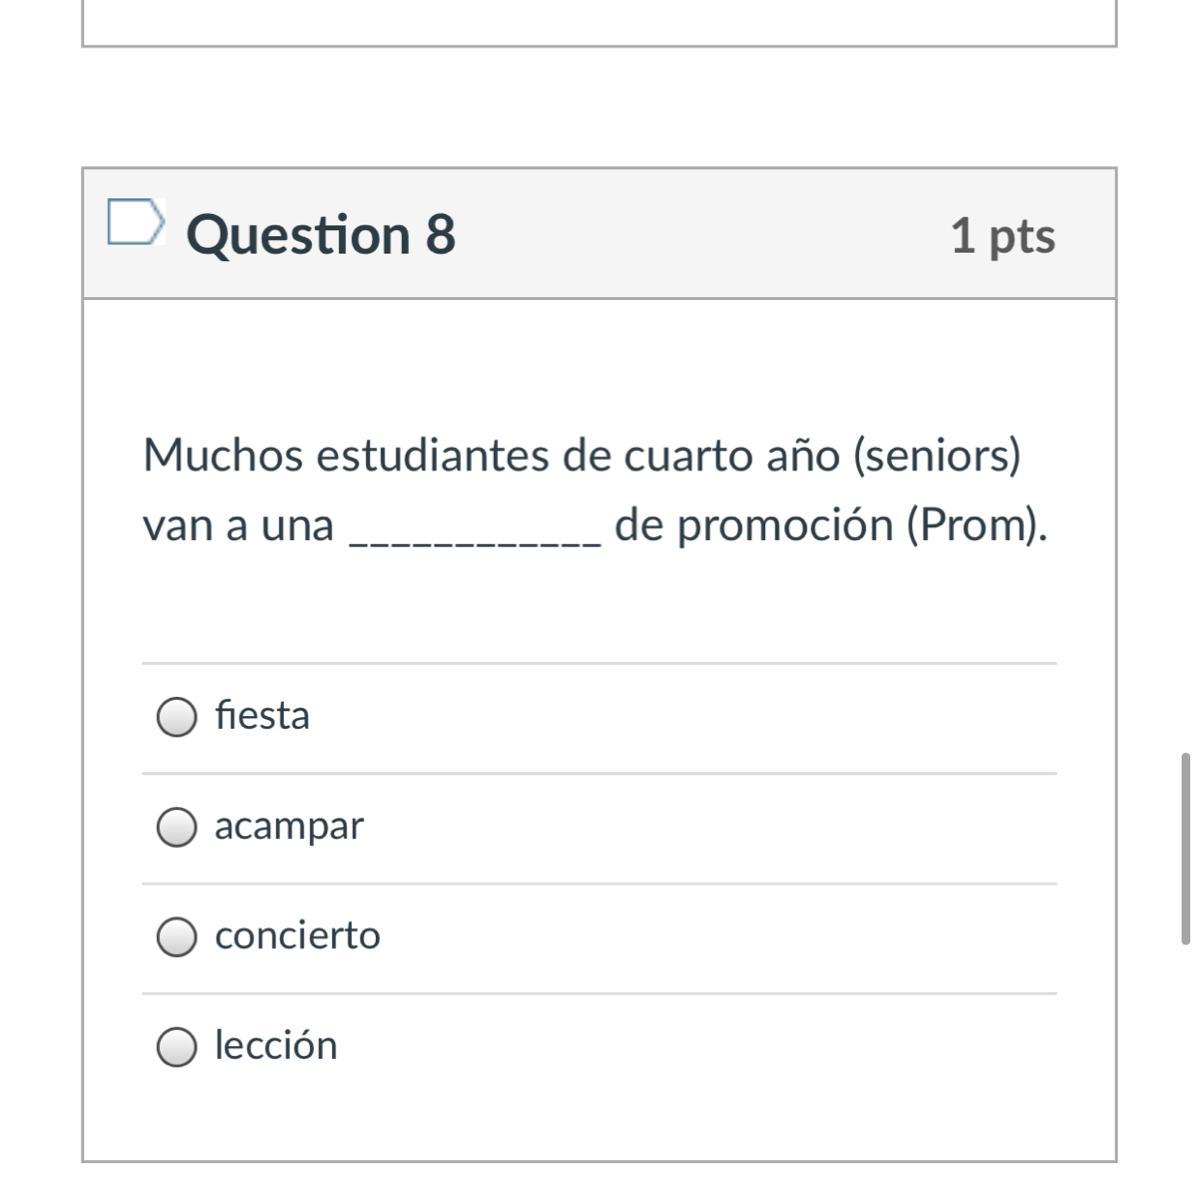This screenshot has height=1200, width=1200.
Task: Click the word Muchos in the prompt
Action: coord(223,456)
